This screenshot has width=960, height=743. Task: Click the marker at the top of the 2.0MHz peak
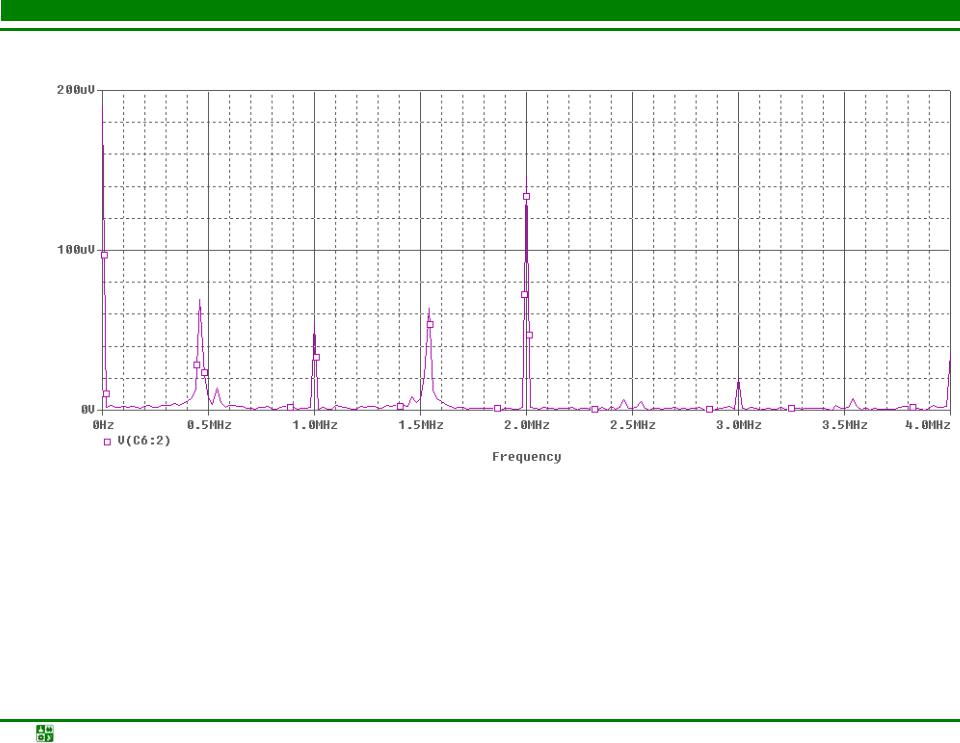click(527, 196)
